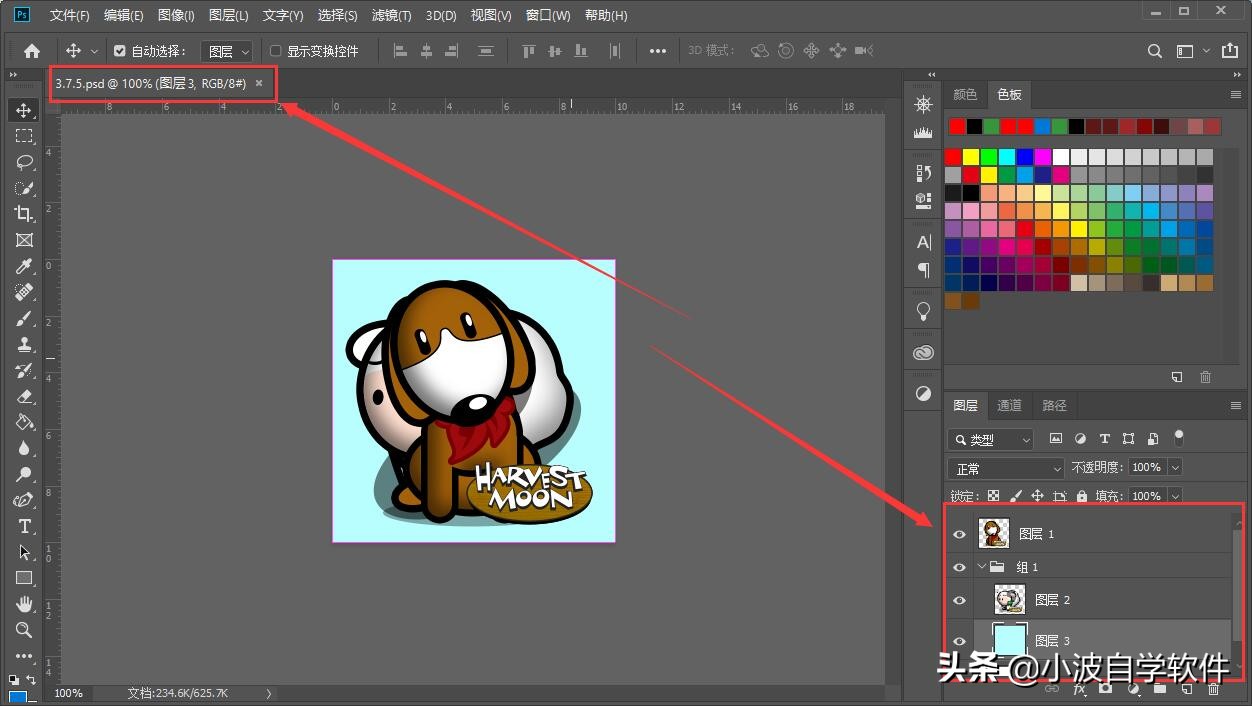Screen dimensions: 1252x706
Task: Hide 图层 2 with its eye icon
Action: [960, 600]
